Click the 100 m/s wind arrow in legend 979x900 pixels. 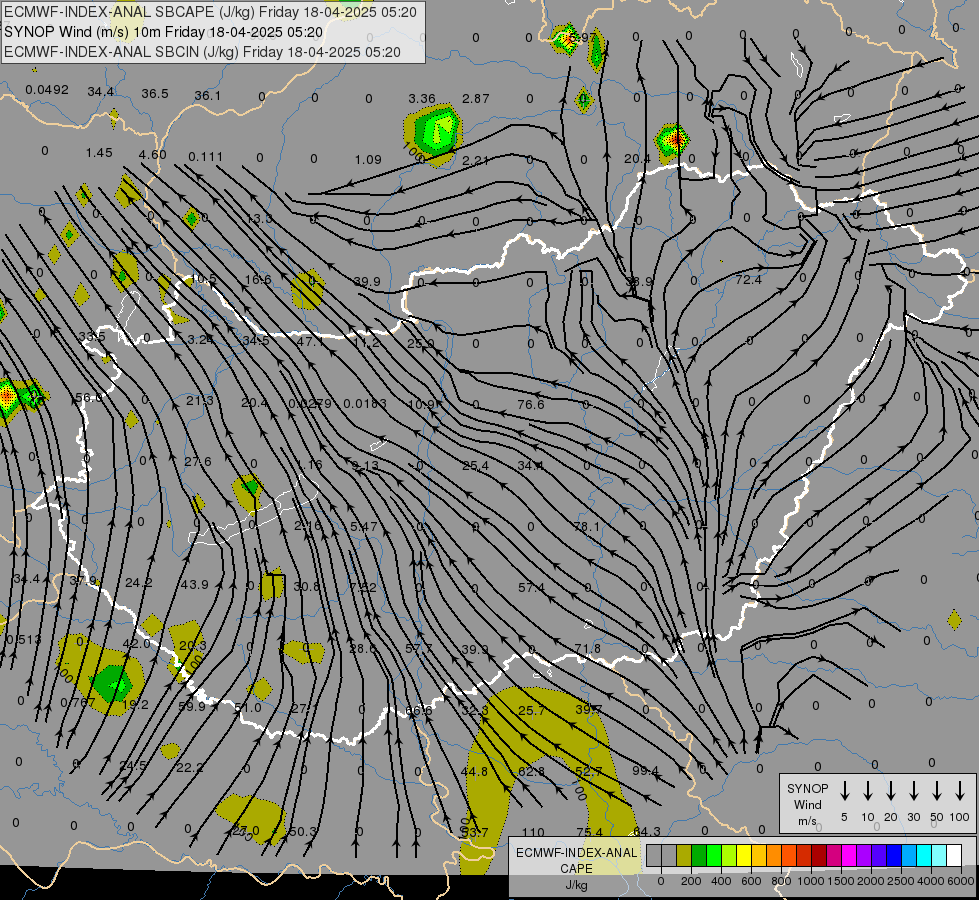click(x=960, y=791)
